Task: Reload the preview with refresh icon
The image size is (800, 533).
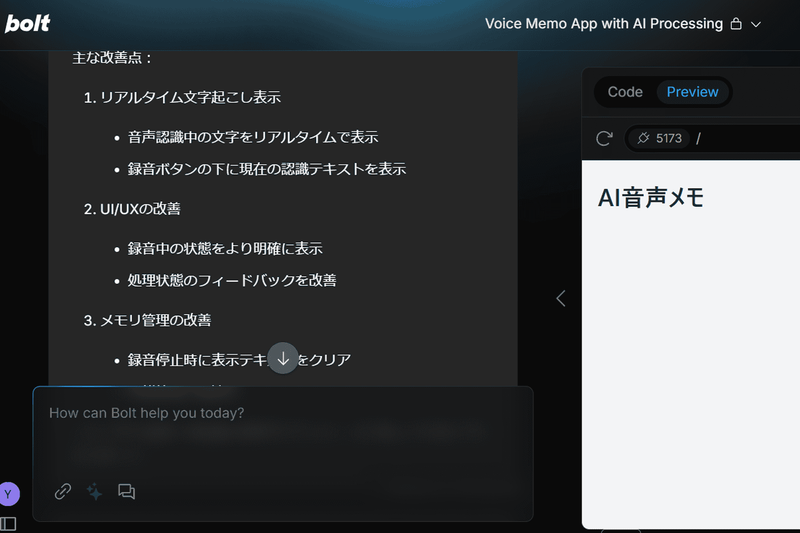Action: (604, 138)
